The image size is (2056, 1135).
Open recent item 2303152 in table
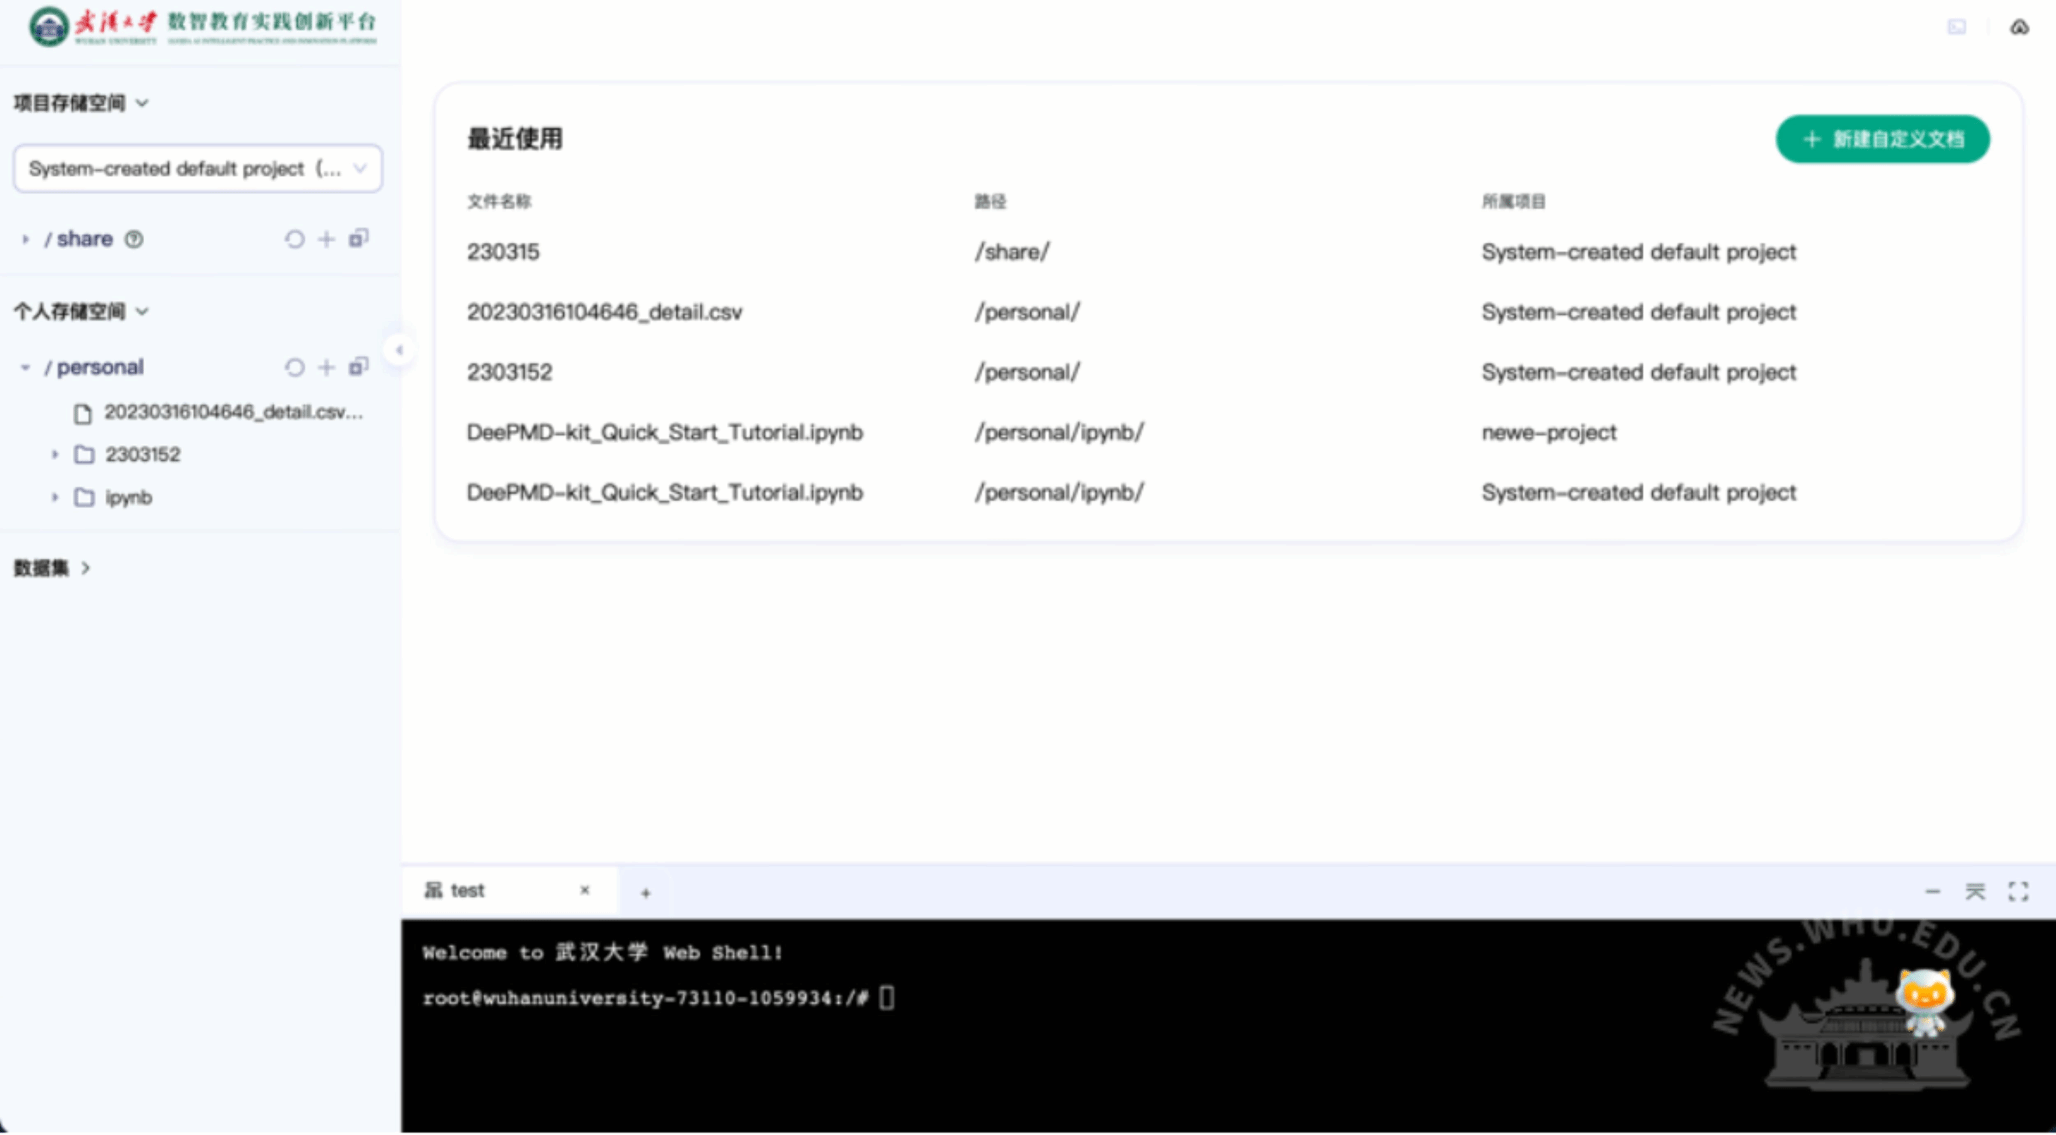(x=509, y=372)
